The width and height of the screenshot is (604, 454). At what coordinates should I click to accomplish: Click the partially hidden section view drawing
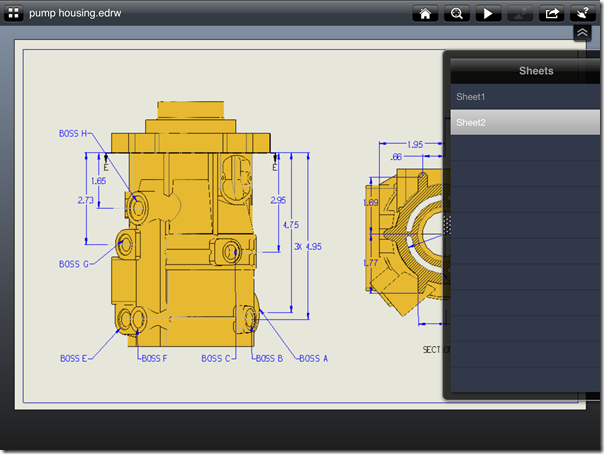coord(406,243)
